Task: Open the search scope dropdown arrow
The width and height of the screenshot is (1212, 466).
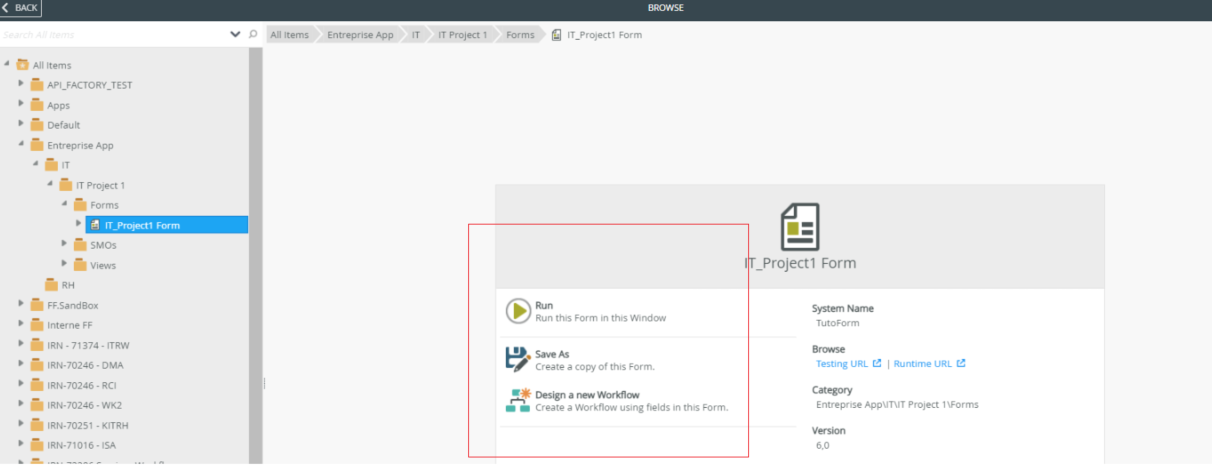Action: 236,34
